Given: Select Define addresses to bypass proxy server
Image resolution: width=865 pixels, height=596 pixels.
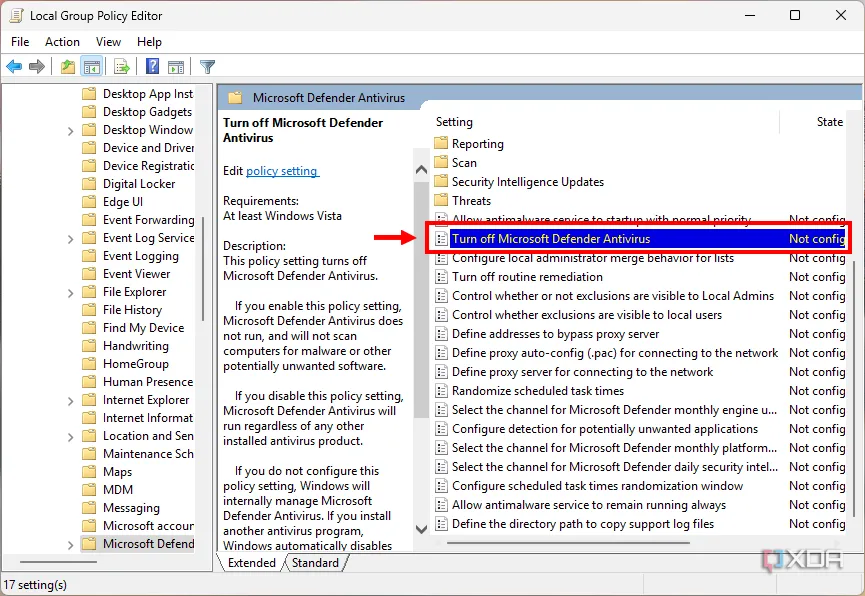Looking at the screenshot, I should (556, 334).
